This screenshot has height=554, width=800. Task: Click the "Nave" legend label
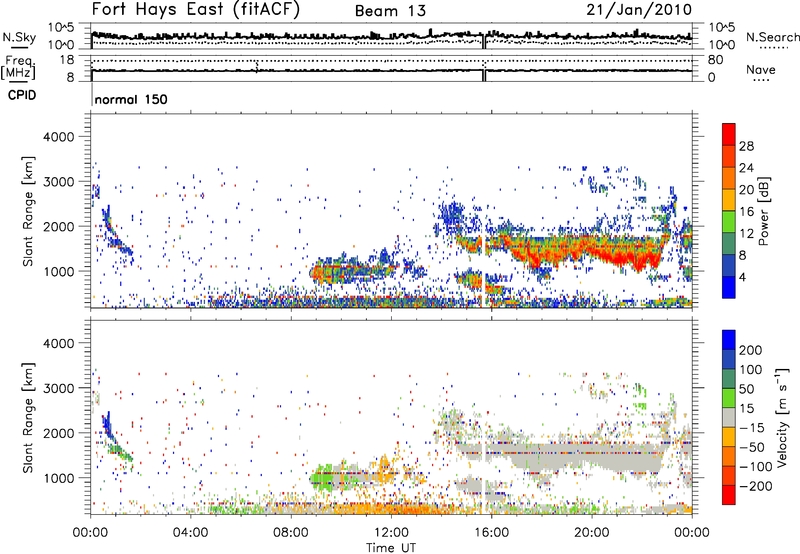click(x=761, y=69)
